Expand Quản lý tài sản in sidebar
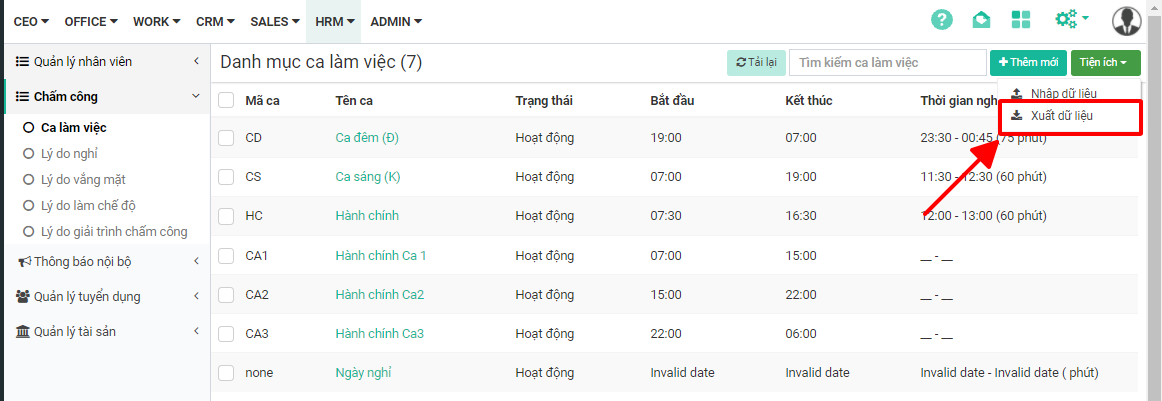Viewport: 1162px width, 401px height. tap(105, 331)
